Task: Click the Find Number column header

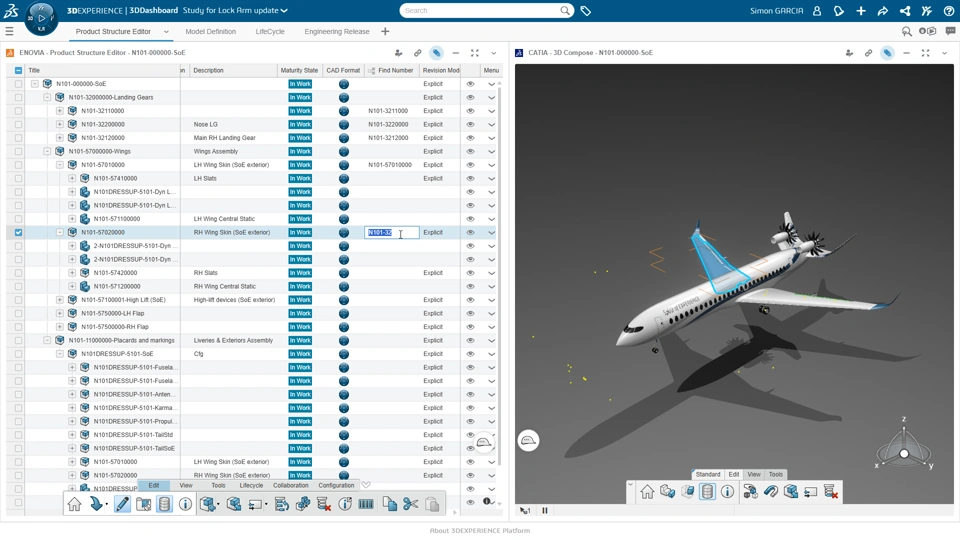Action: coord(396,70)
